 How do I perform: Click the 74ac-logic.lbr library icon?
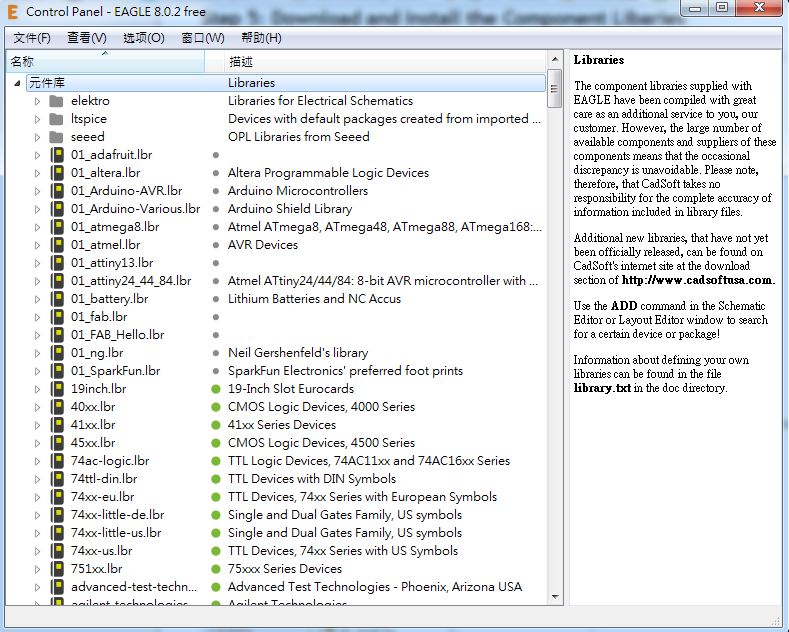coord(57,461)
